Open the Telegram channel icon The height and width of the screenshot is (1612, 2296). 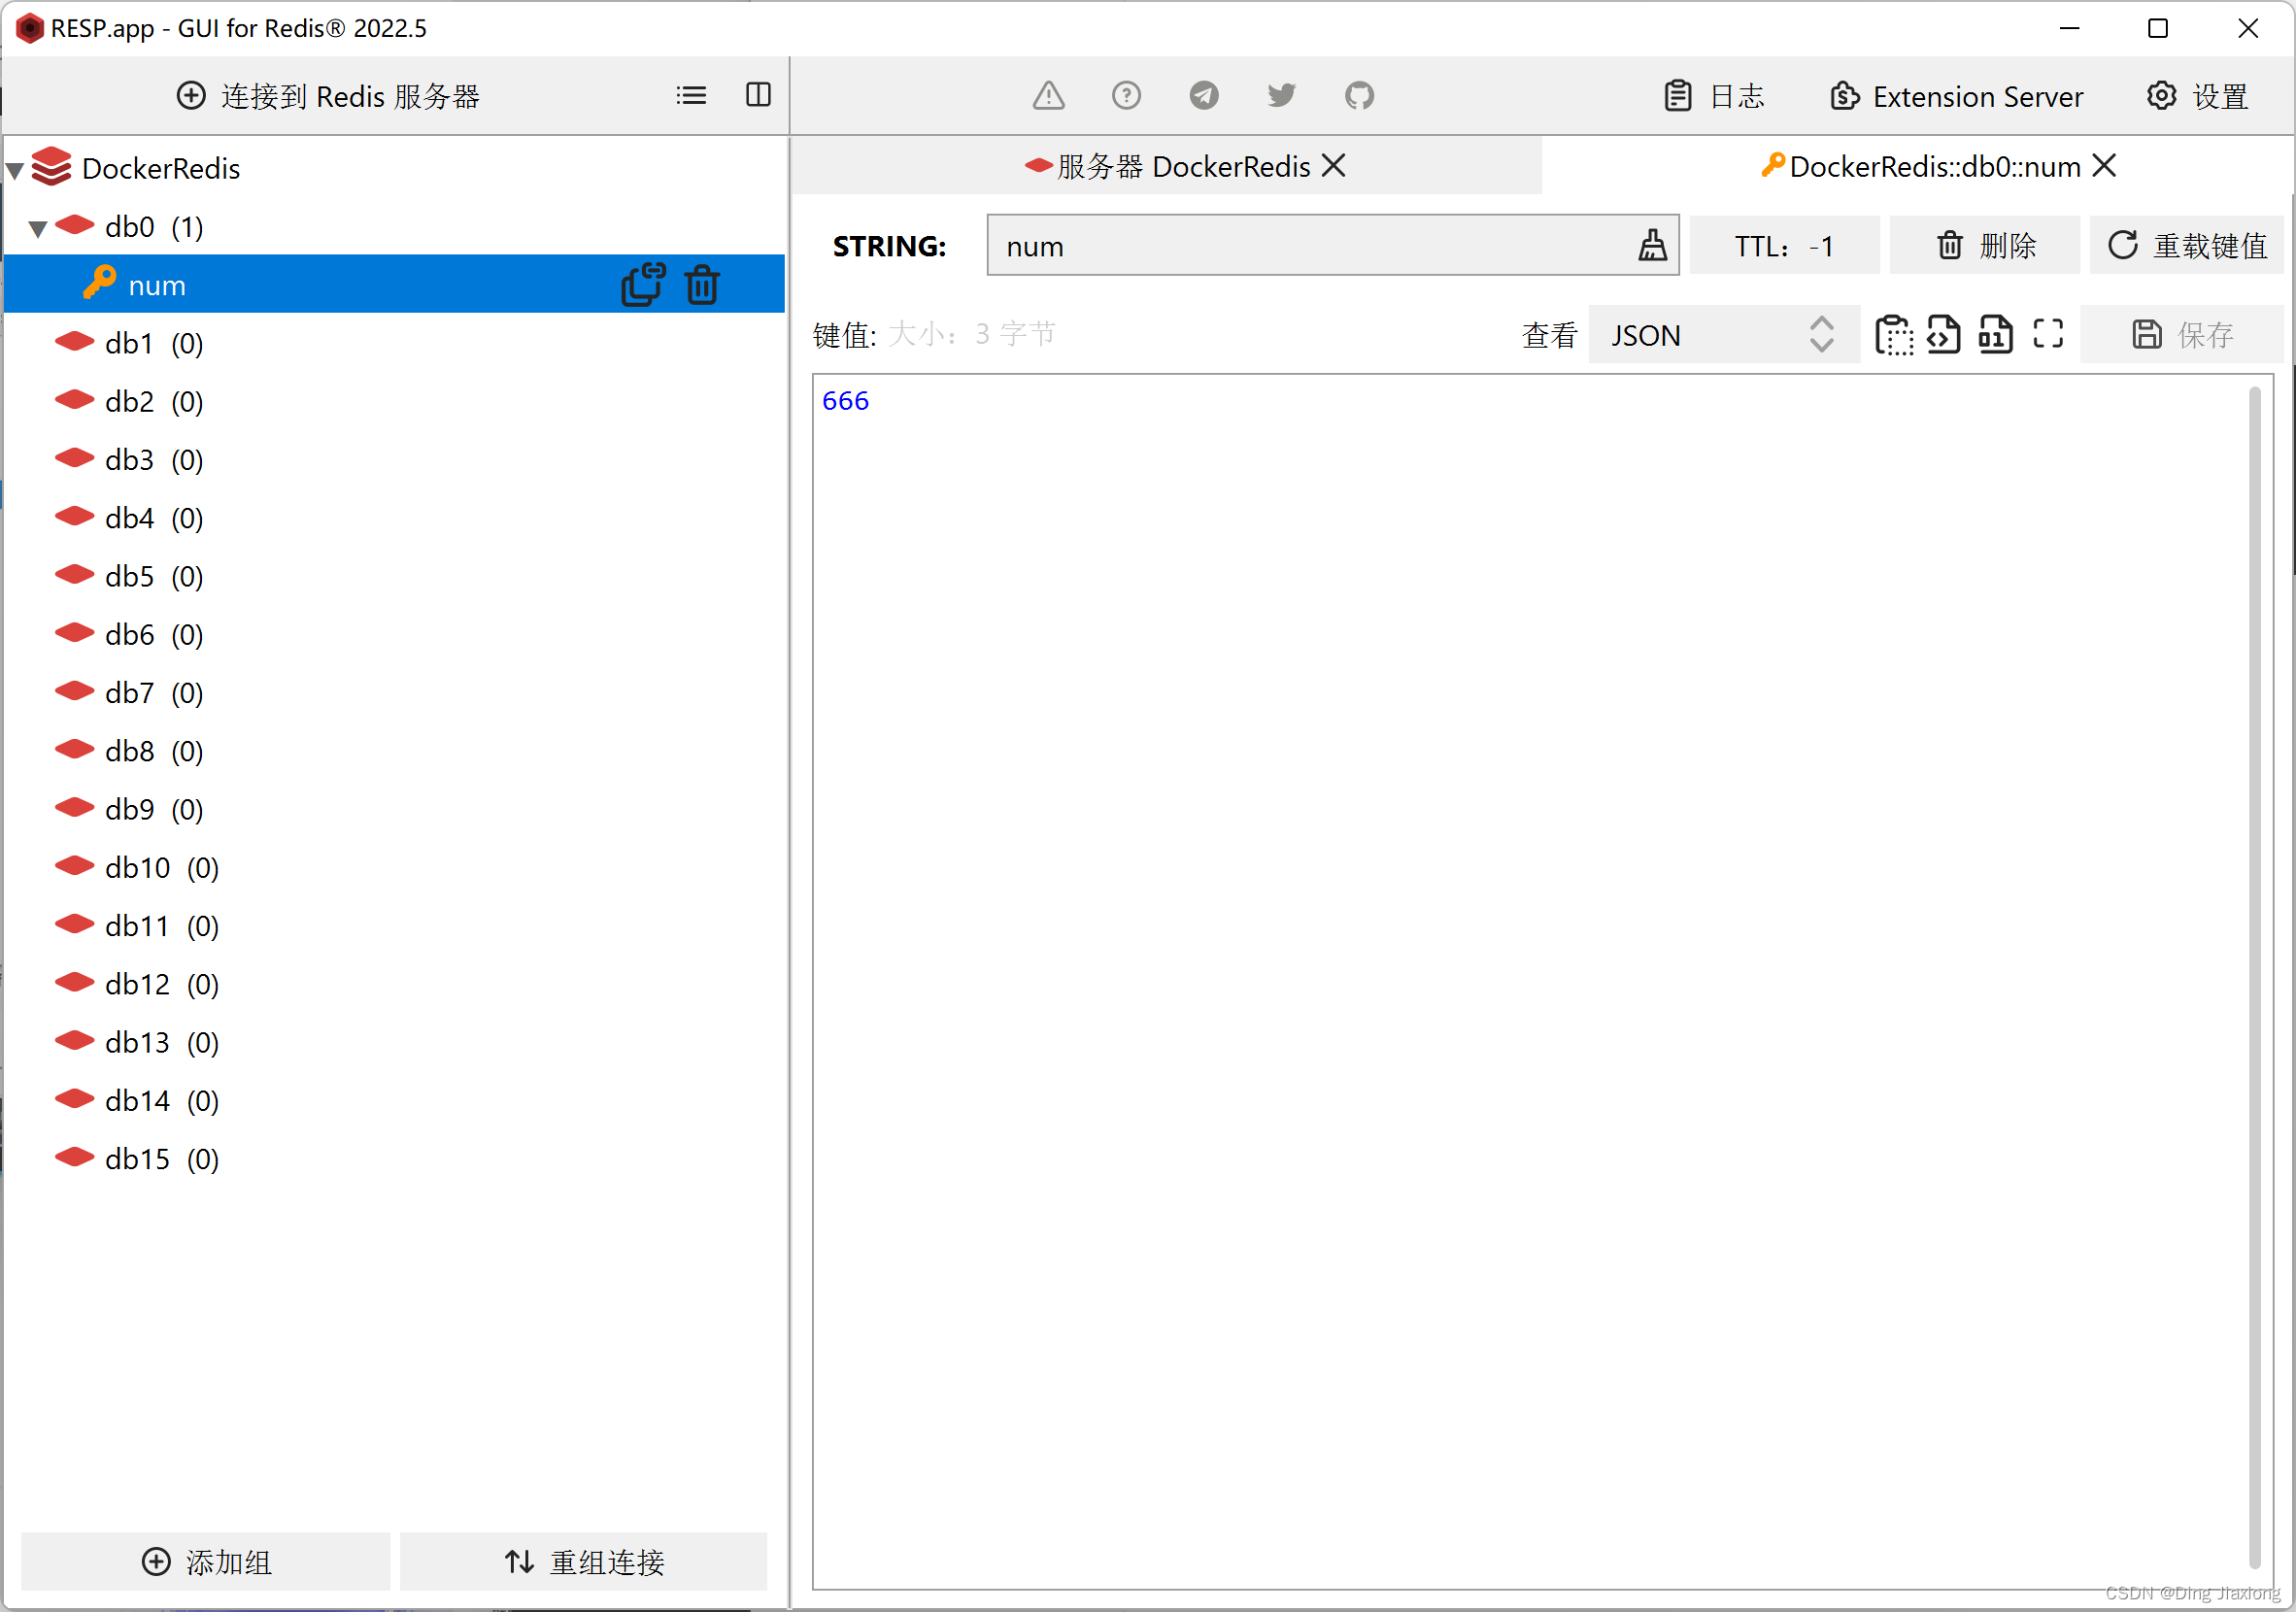(1204, 95)
